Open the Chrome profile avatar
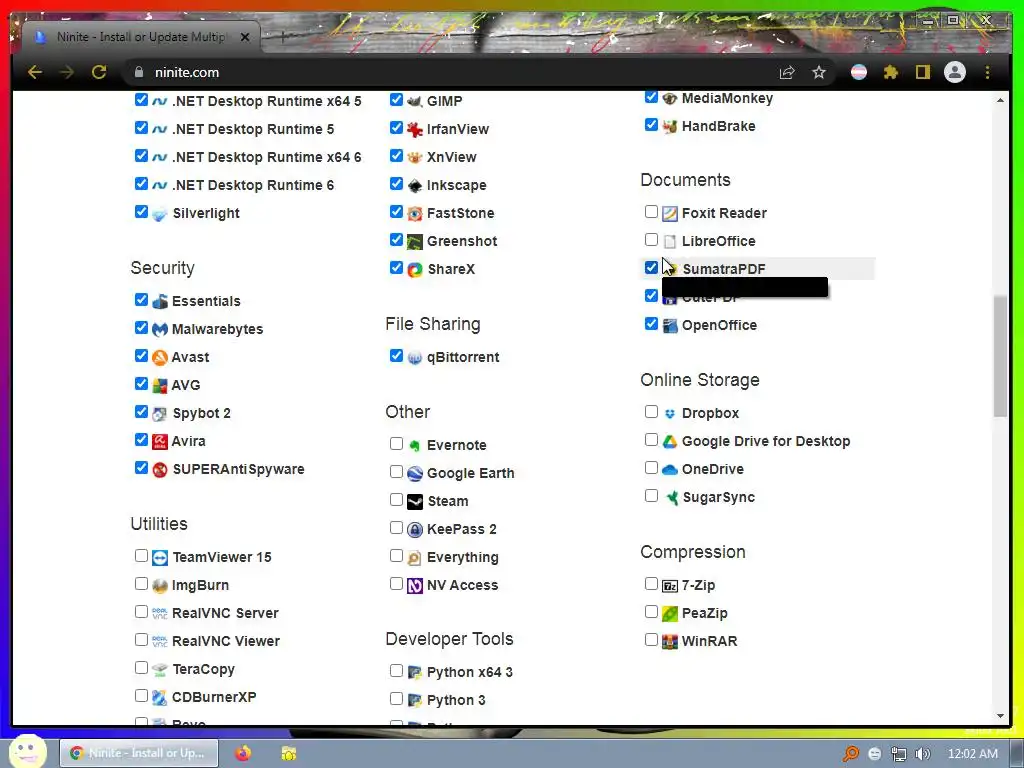 click(955, 72)
